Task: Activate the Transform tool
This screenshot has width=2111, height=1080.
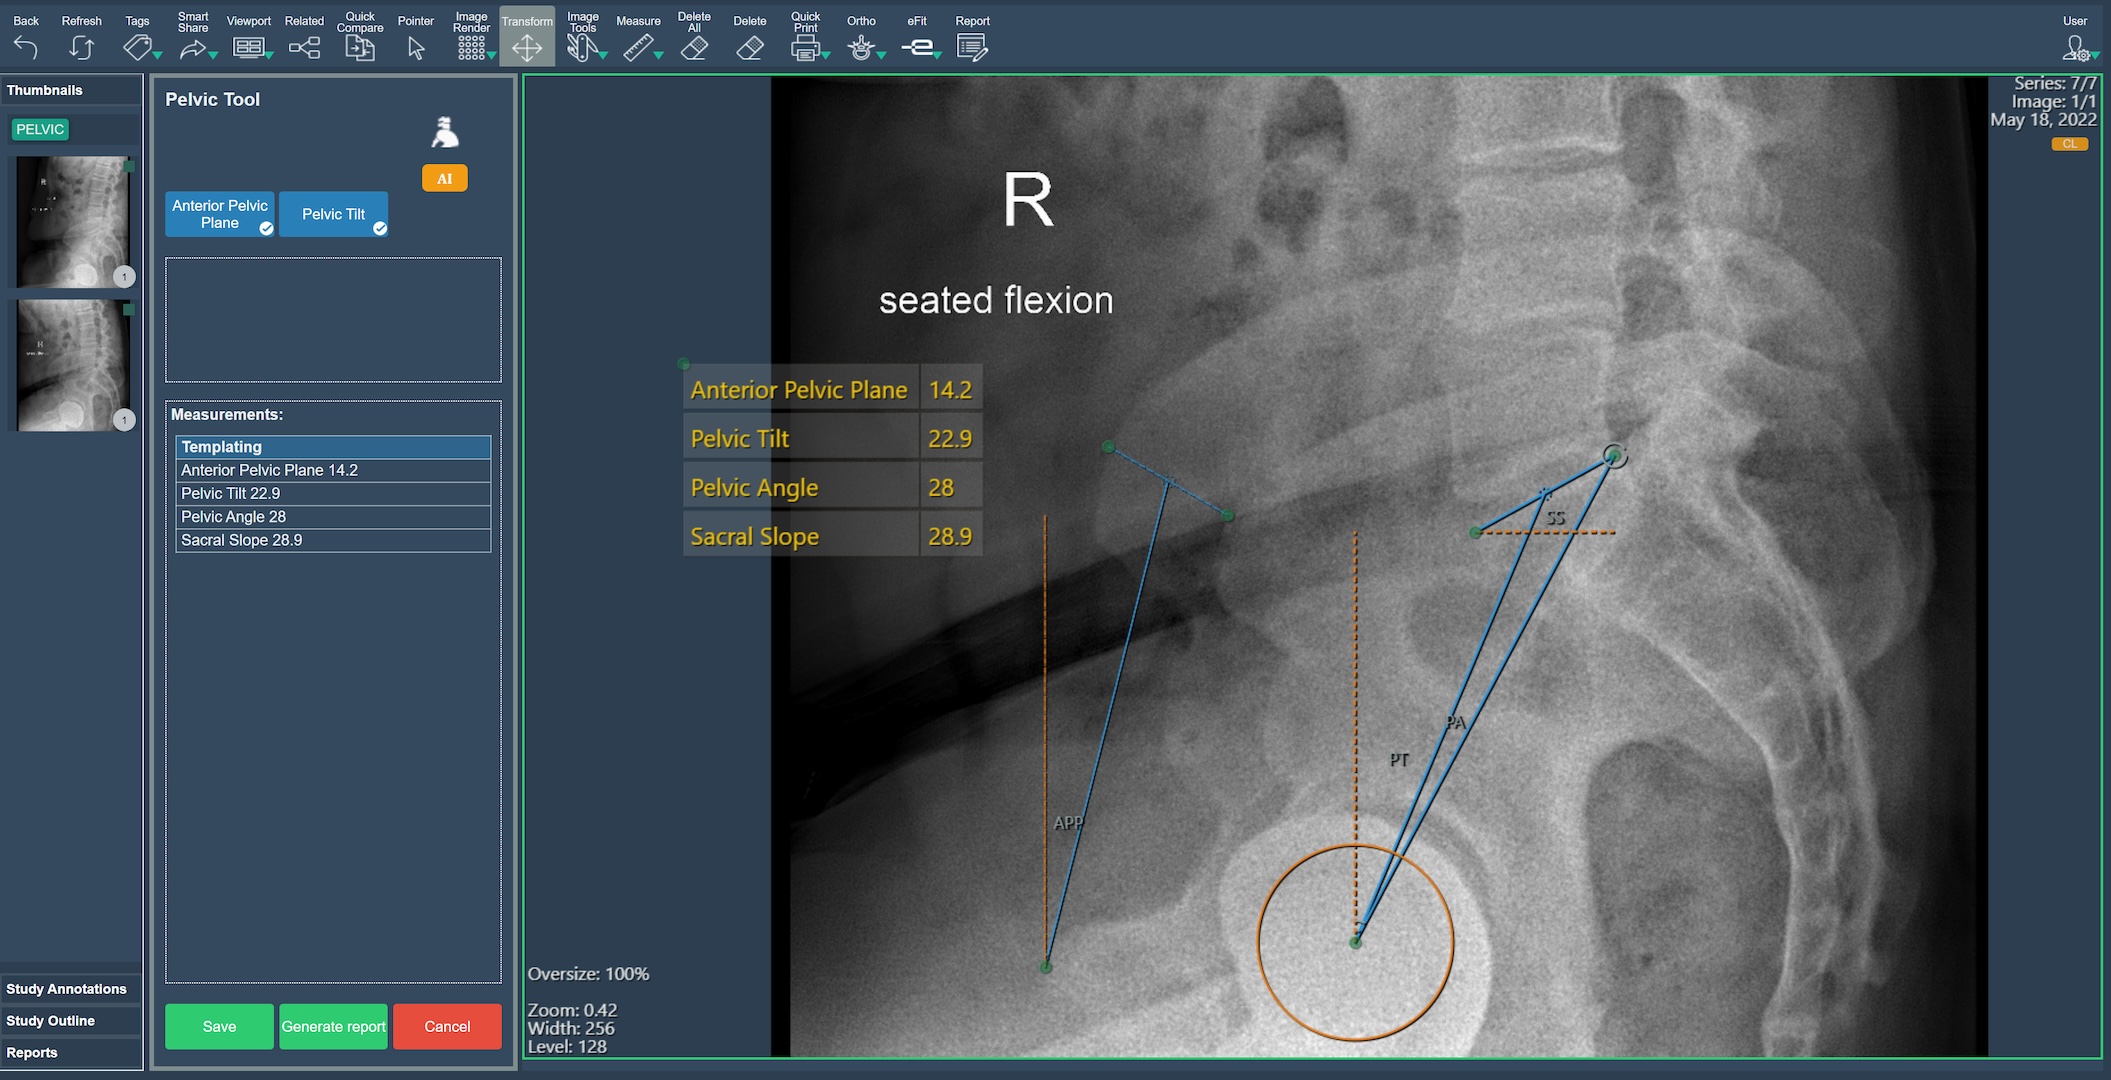Action: 527,47
